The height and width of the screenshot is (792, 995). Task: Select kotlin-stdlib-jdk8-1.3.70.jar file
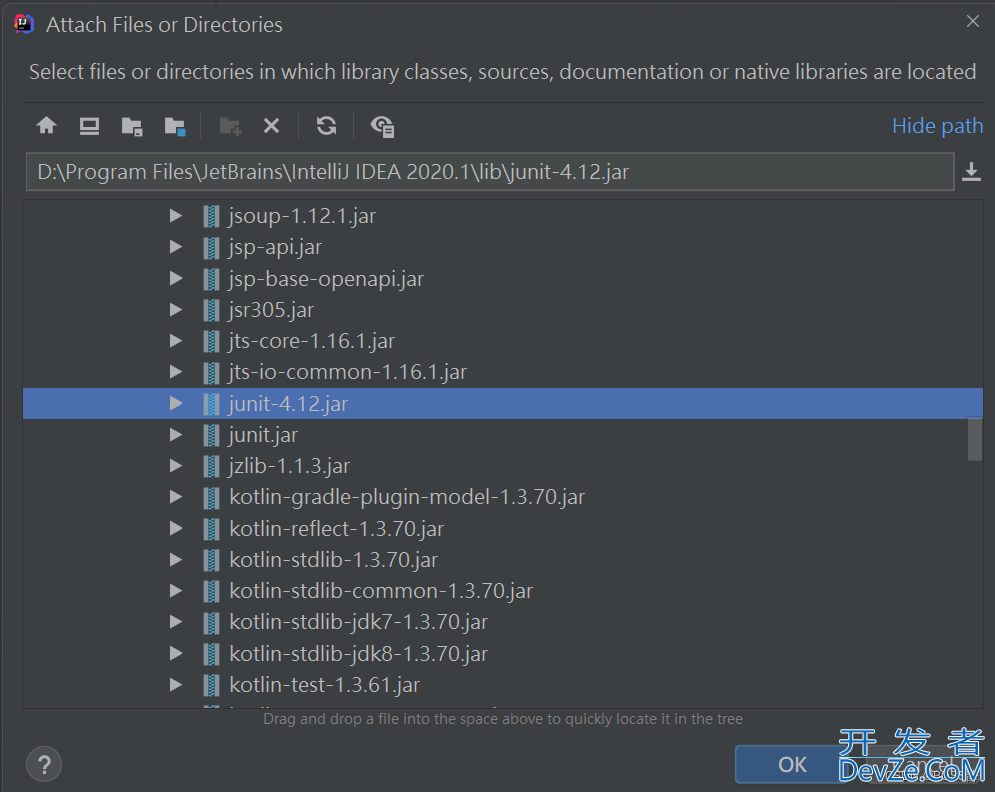coord(359,654)
